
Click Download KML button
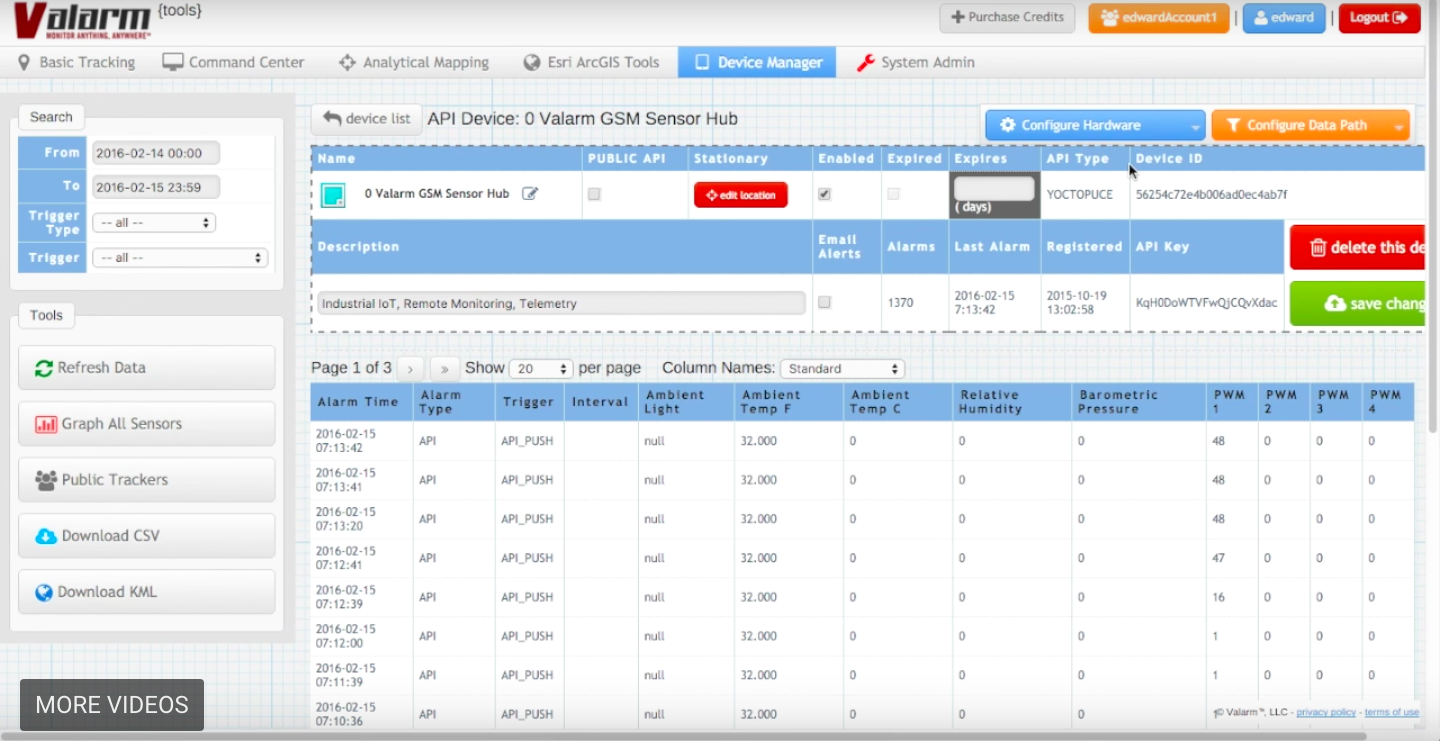point(146,592)
